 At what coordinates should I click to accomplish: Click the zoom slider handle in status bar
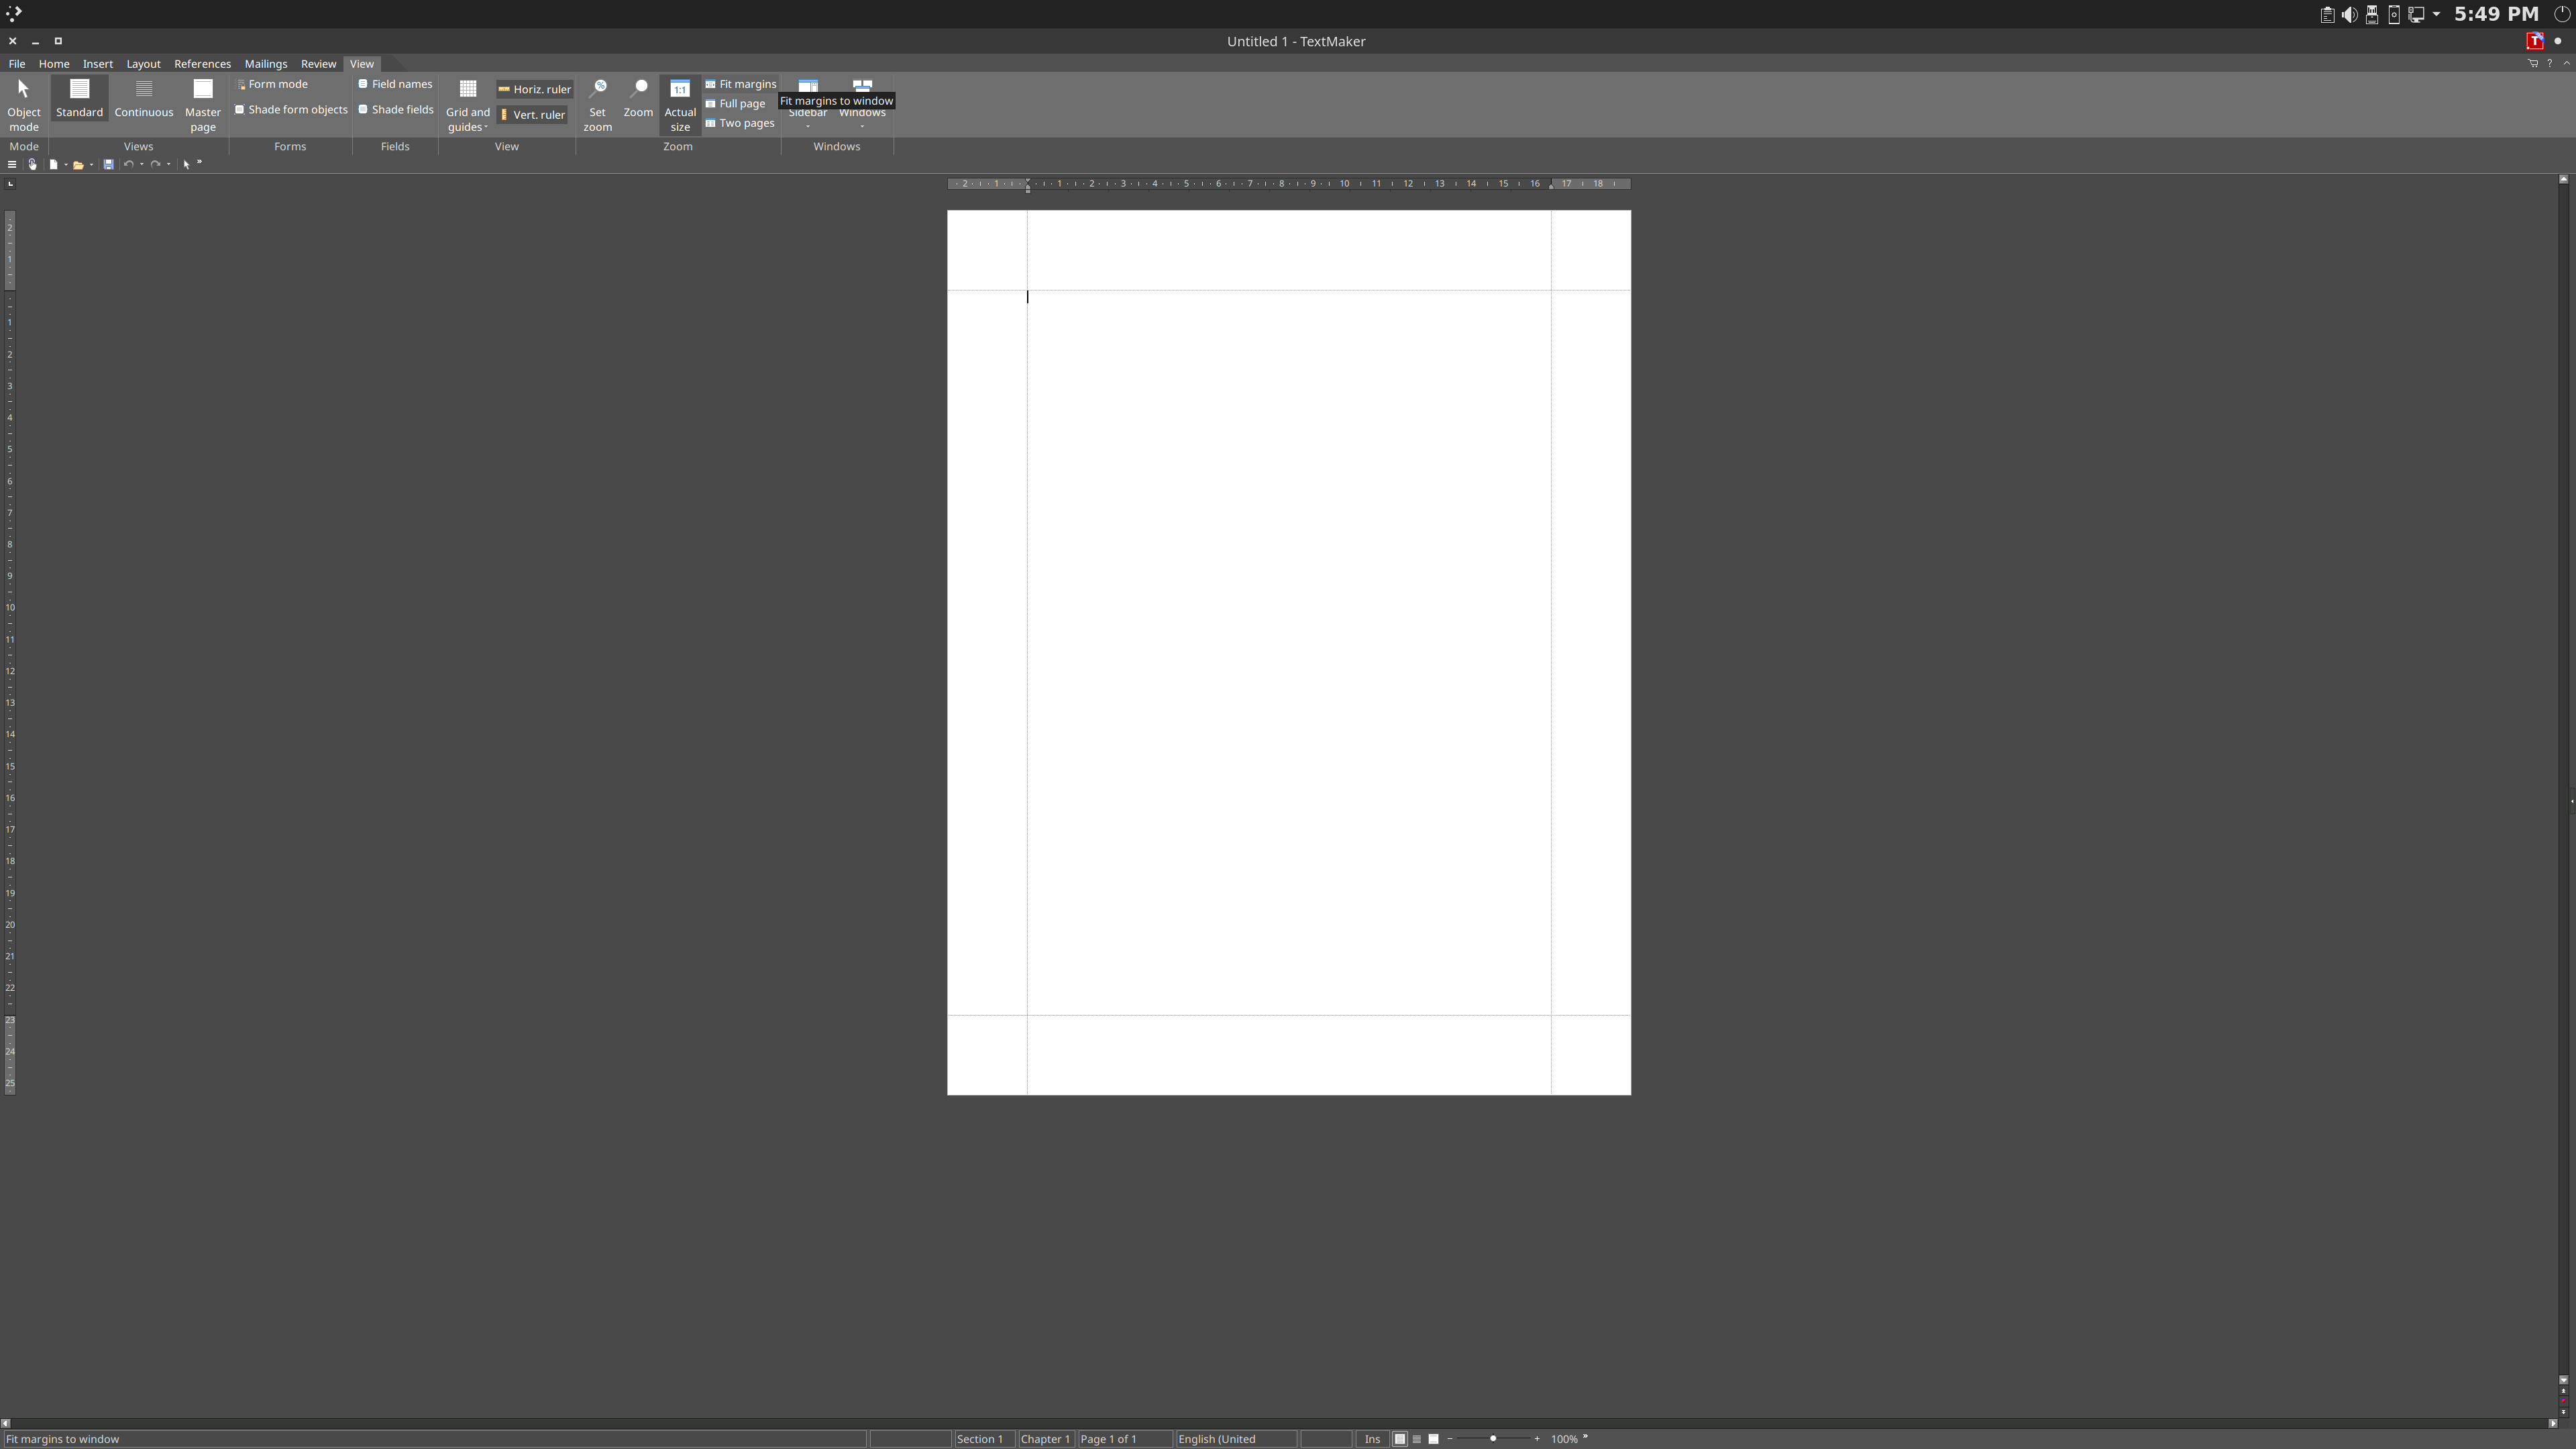click(x=1493, y=1439)
